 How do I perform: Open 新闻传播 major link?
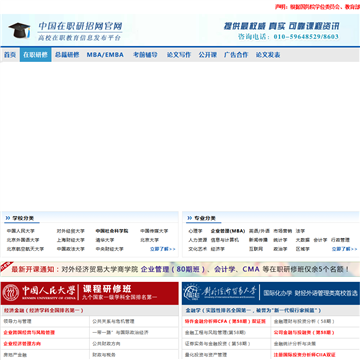258,240
